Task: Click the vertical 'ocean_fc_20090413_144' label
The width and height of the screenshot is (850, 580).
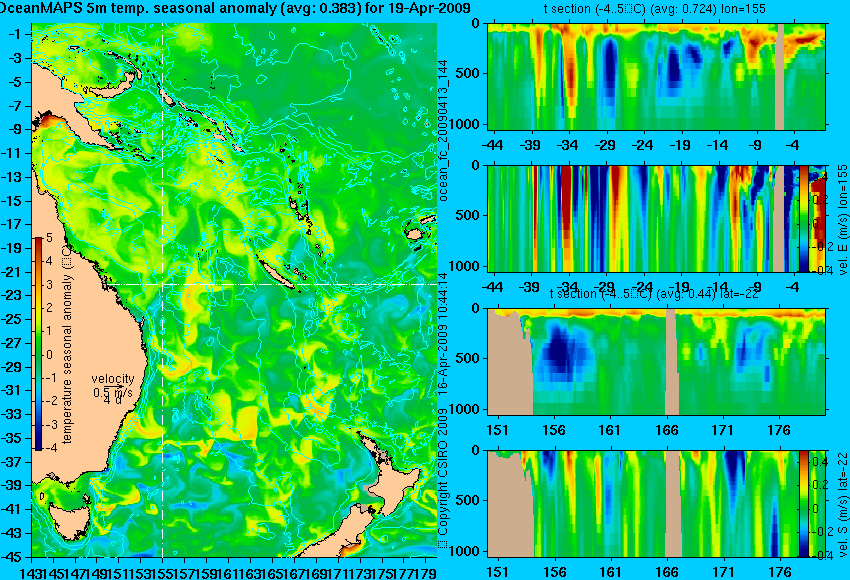Action: pyautogui.click(x=443, y=130)
